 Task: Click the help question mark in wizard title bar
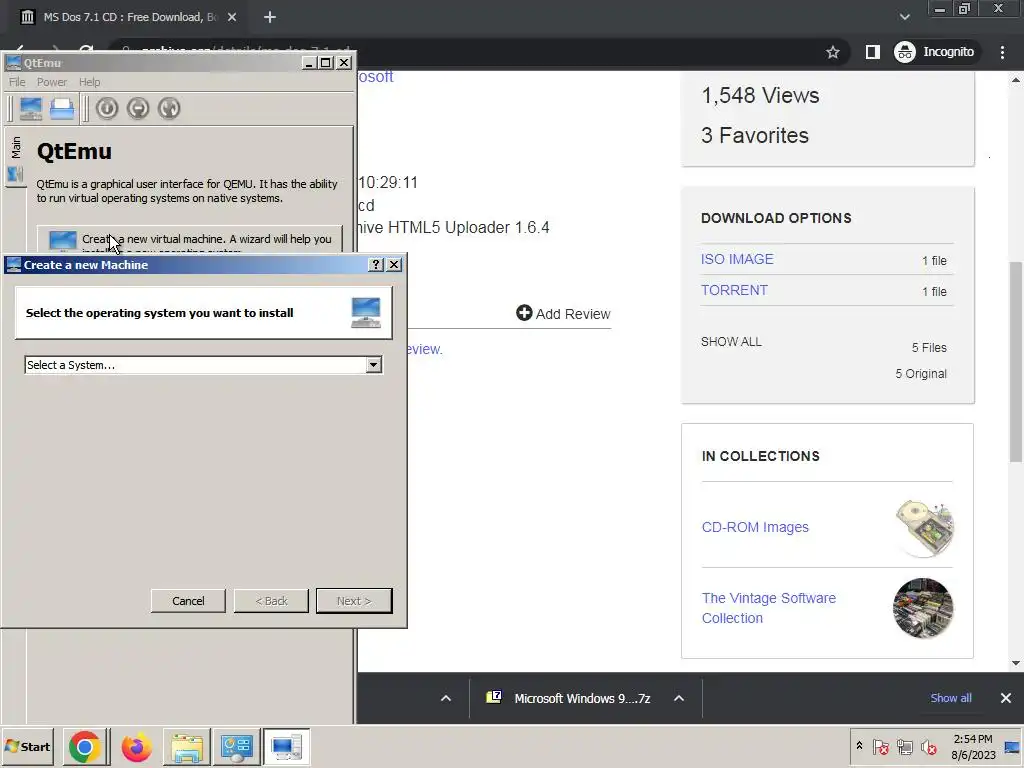click(376, 264)
